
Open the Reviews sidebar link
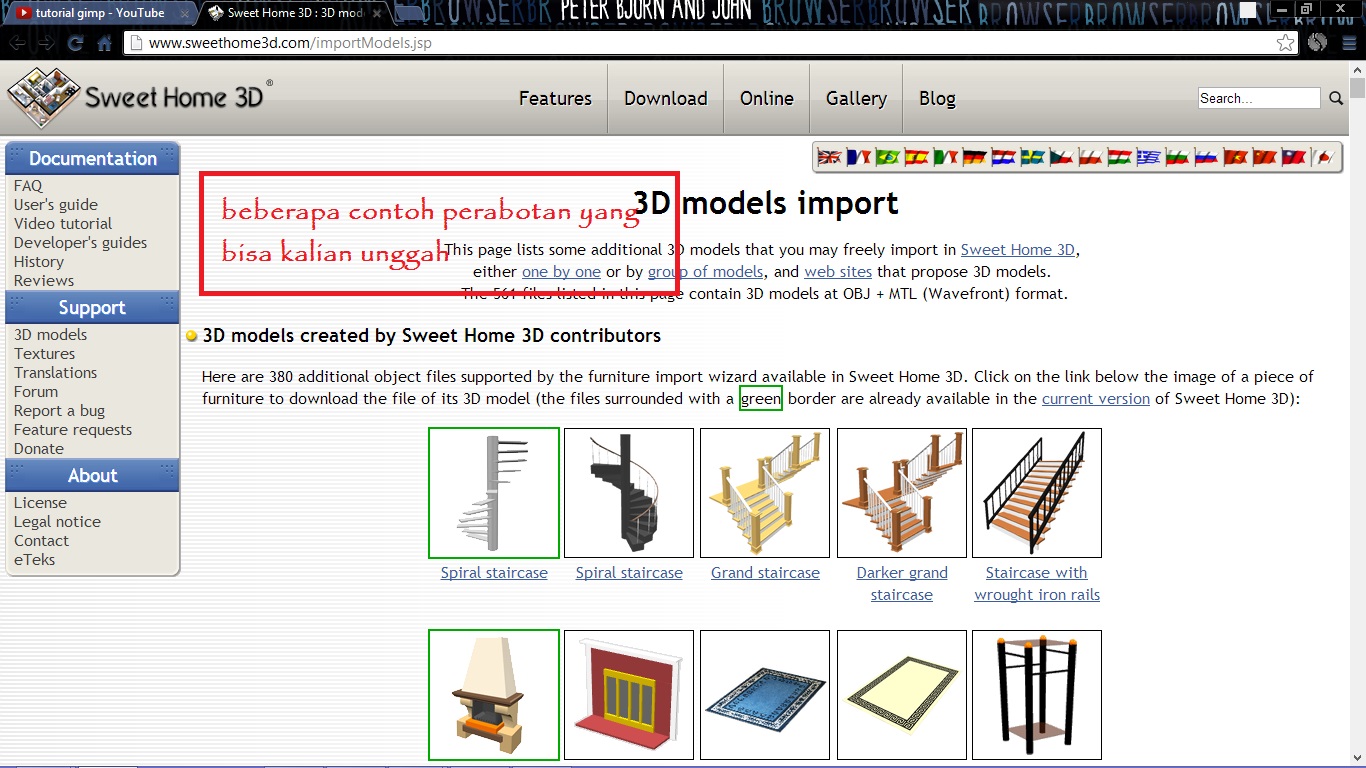click(44, 280)
